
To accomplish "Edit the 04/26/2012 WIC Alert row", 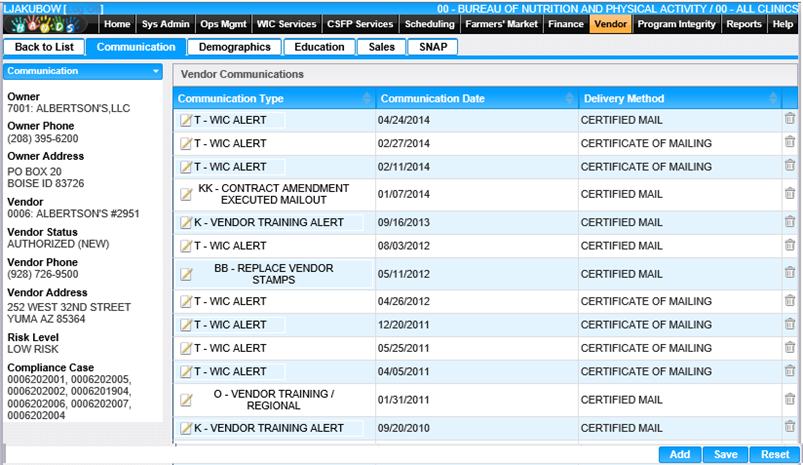I will [x=186, y=302].
